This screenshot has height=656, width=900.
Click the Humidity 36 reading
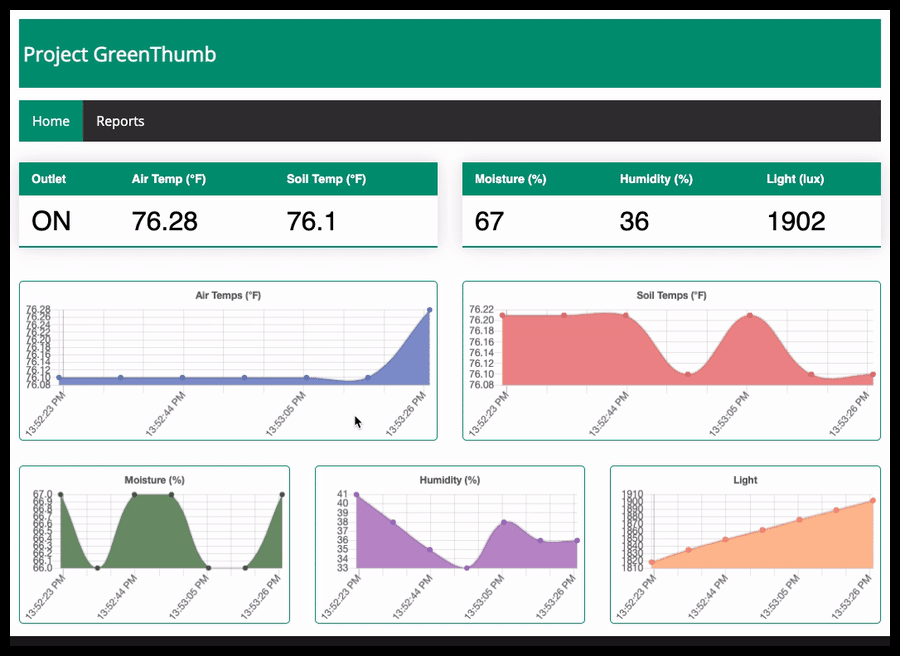click(634, 221)
